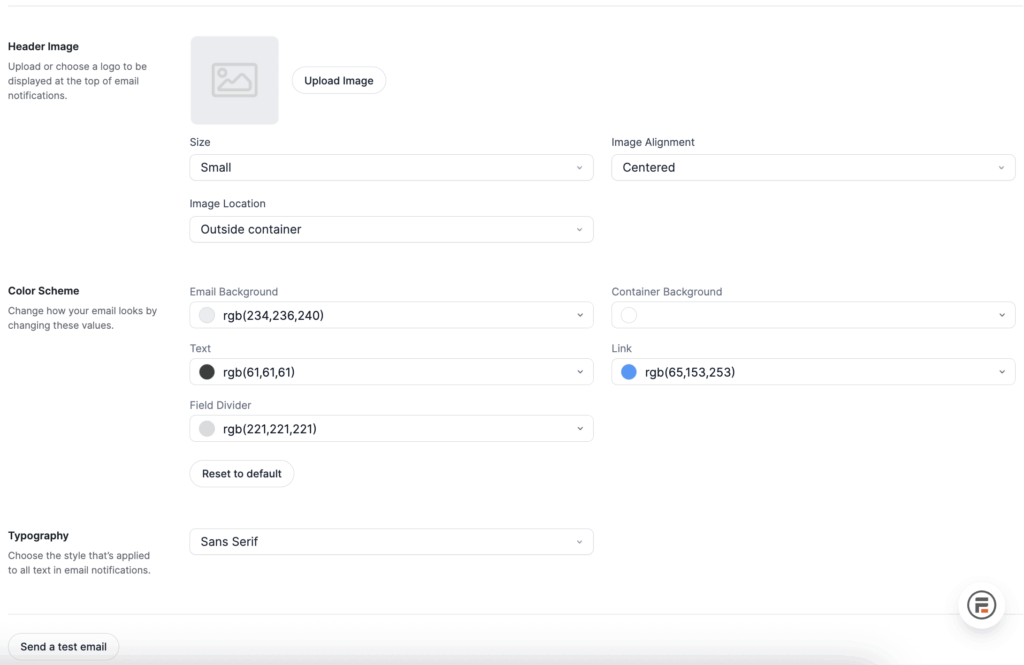Viewport: 1024px width, 665px height.
Task: Open the Image Location dropdown
Action: pyautogui.click(x=390, y=229)
